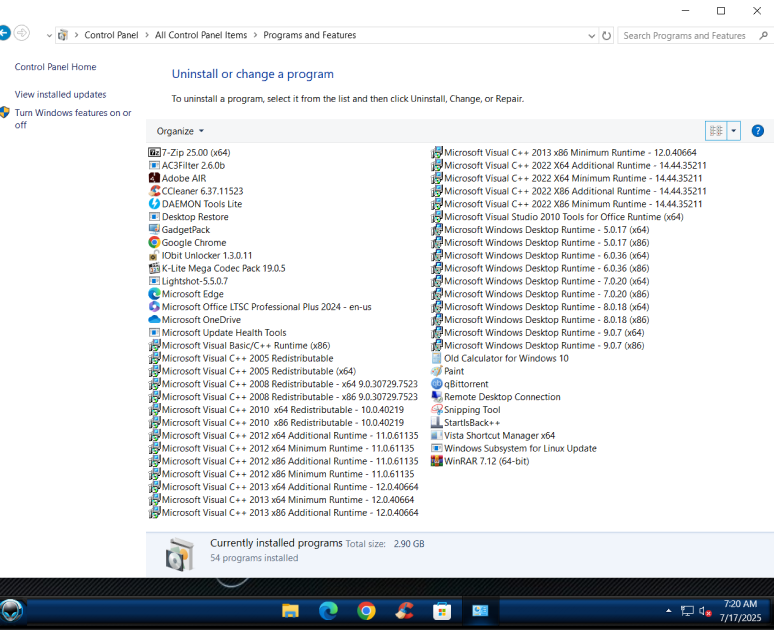Select Visual C++ 2013 x86 Minimum Runtime
This screenshot has height=630, width=774.
pyautogui.click(x=564, y=153)
